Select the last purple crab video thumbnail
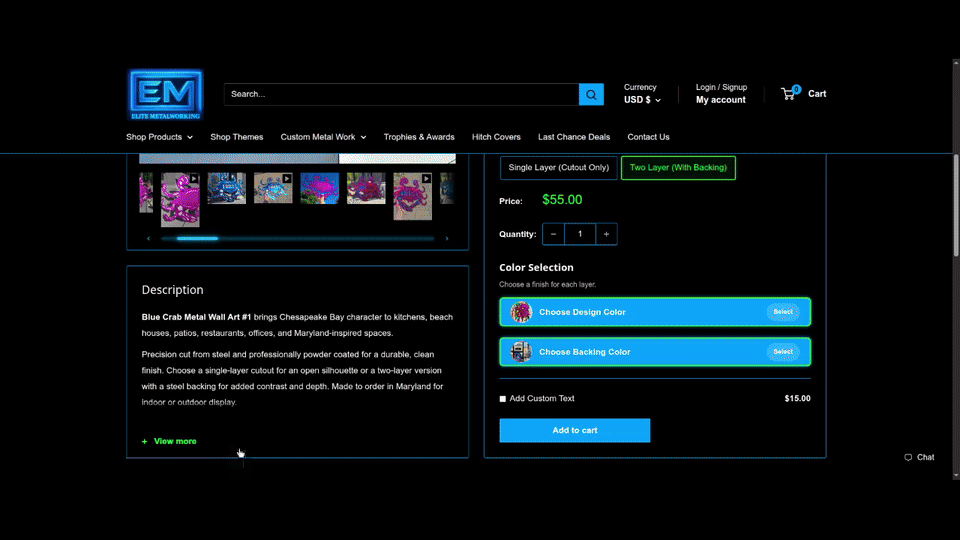 tap(413, 197)
